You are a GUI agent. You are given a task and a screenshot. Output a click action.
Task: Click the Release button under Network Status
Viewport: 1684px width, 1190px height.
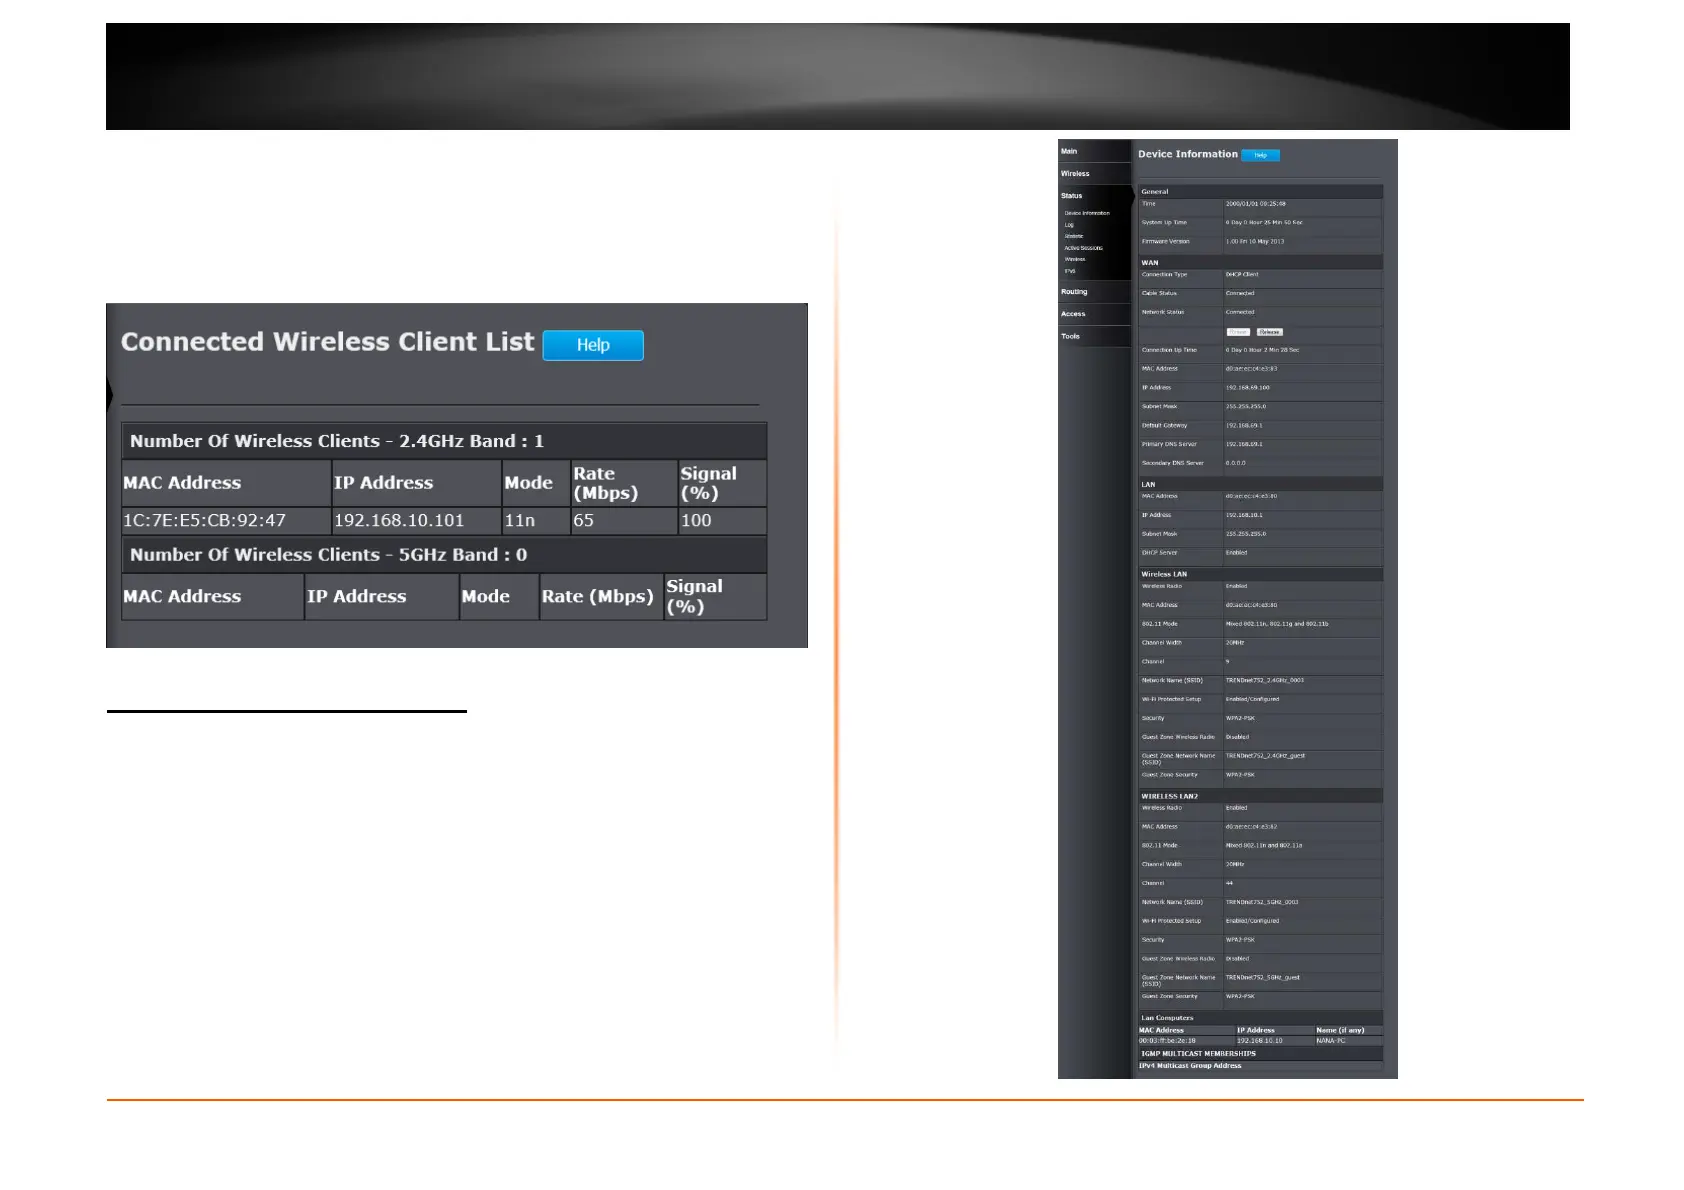pos(1270,332)
